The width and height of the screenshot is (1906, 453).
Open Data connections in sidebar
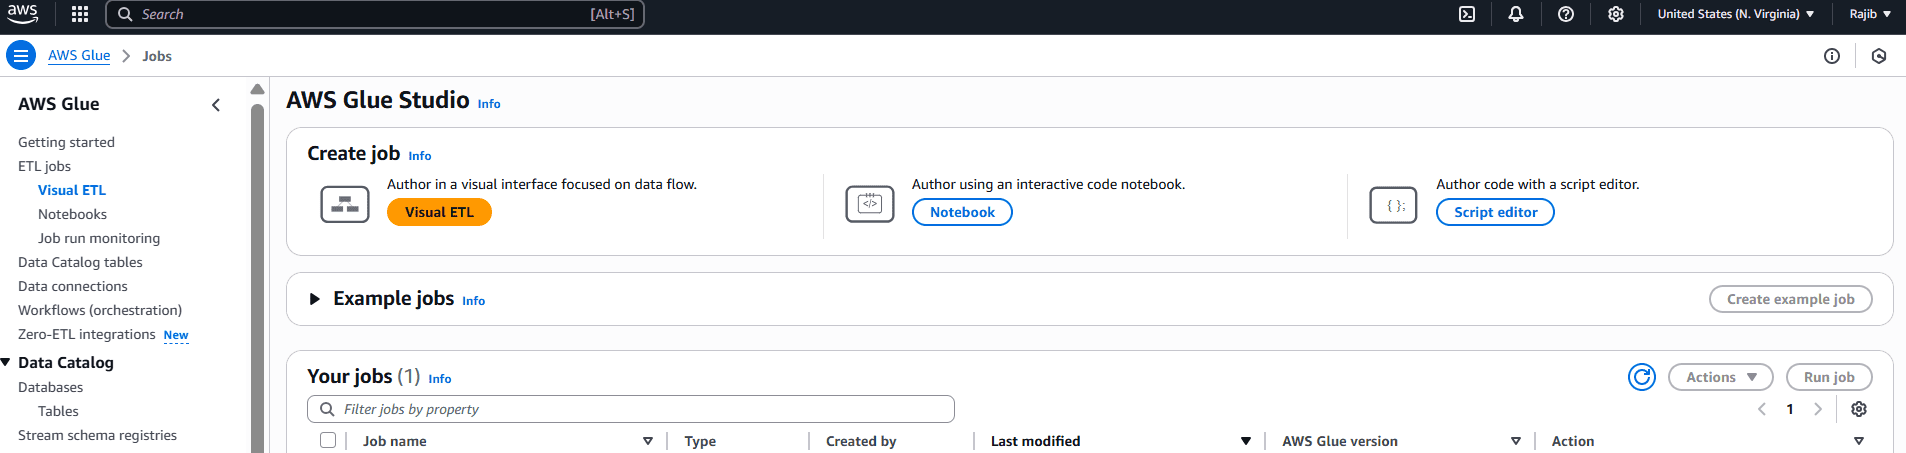(73, 286)
